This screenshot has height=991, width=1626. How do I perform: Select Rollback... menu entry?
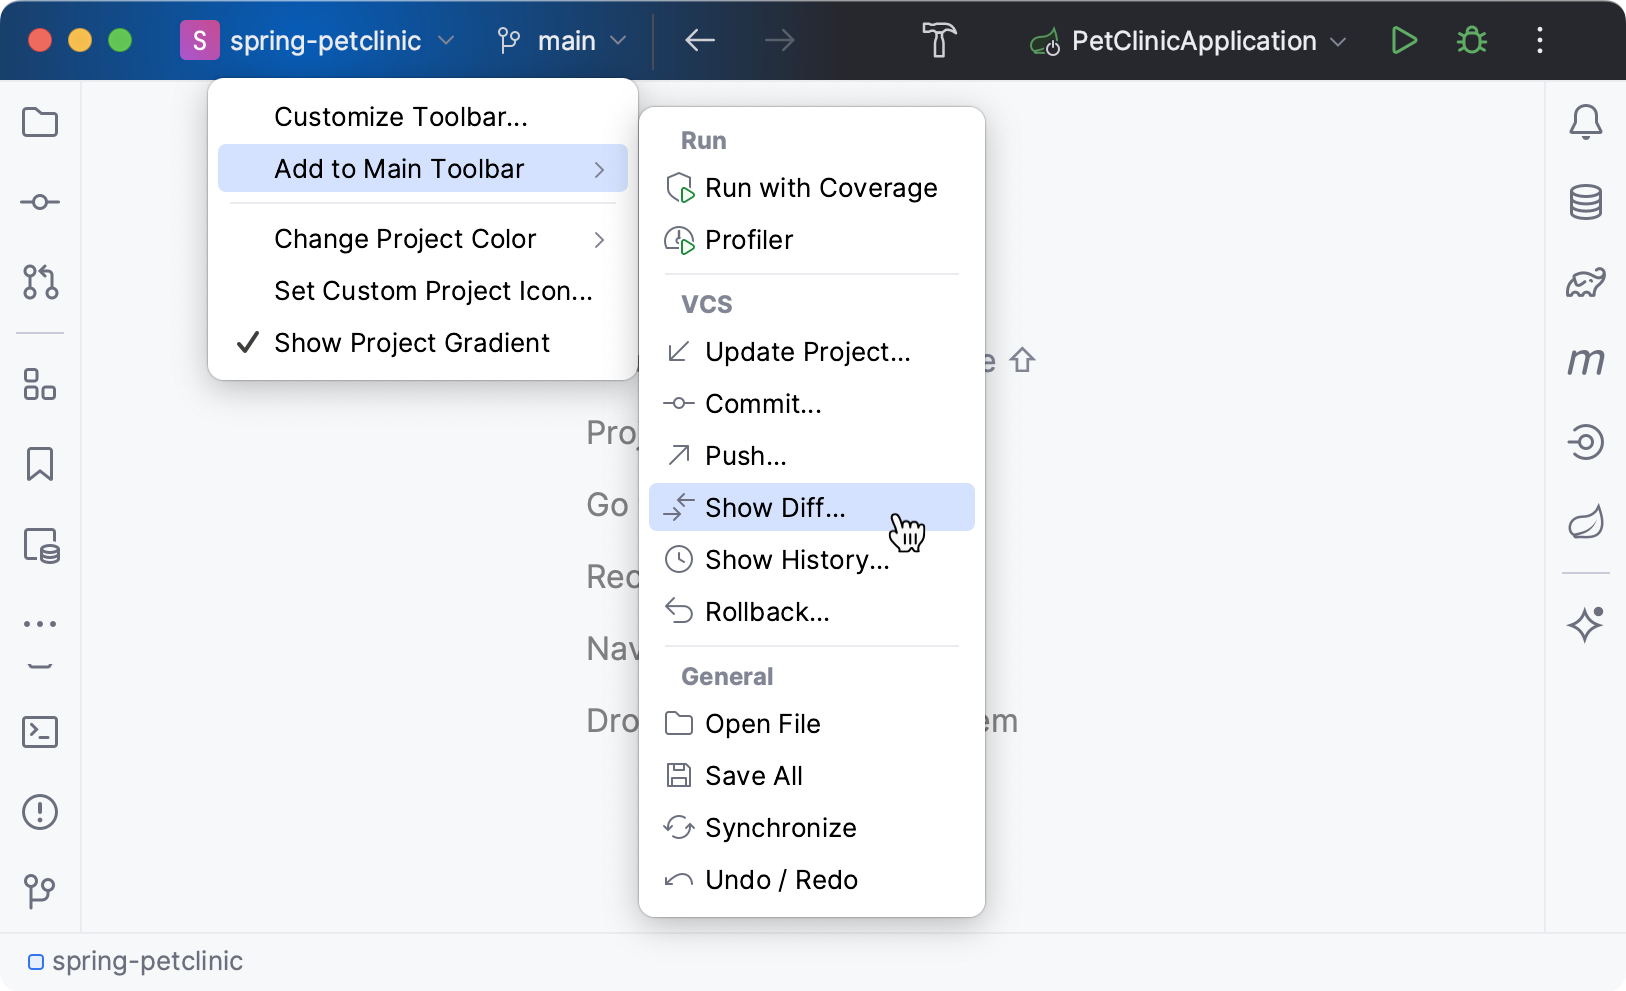pos(812,612)
